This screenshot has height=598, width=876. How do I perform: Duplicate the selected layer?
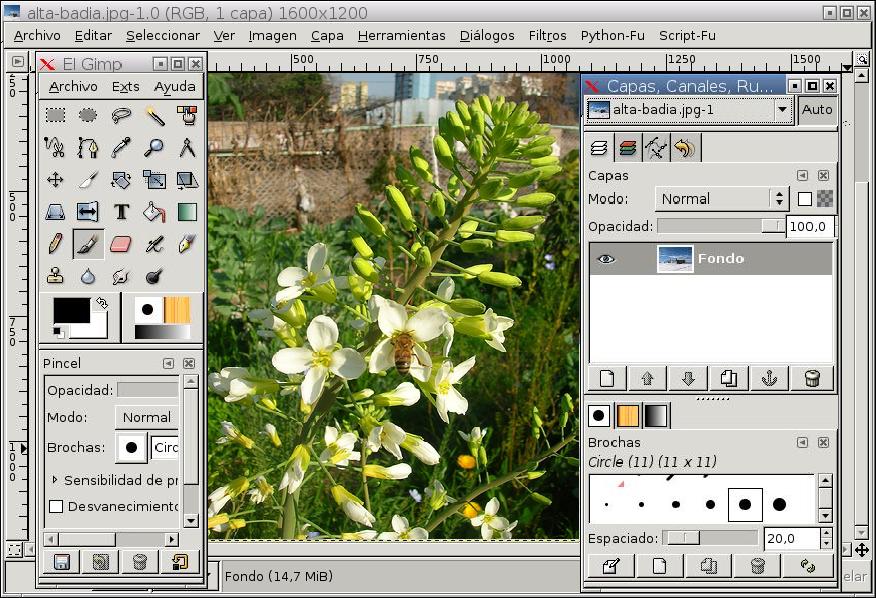coord(729,378)
